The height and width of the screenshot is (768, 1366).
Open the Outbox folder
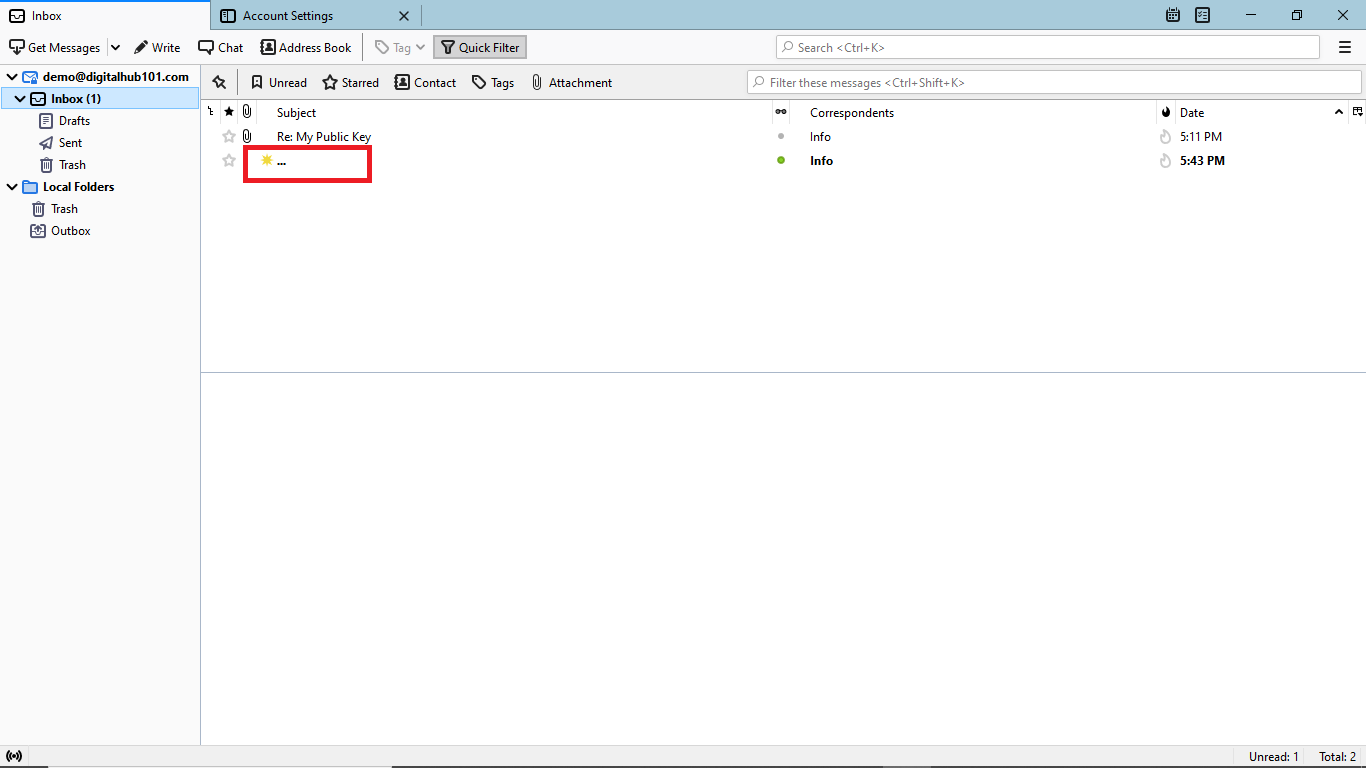[70, 231]
